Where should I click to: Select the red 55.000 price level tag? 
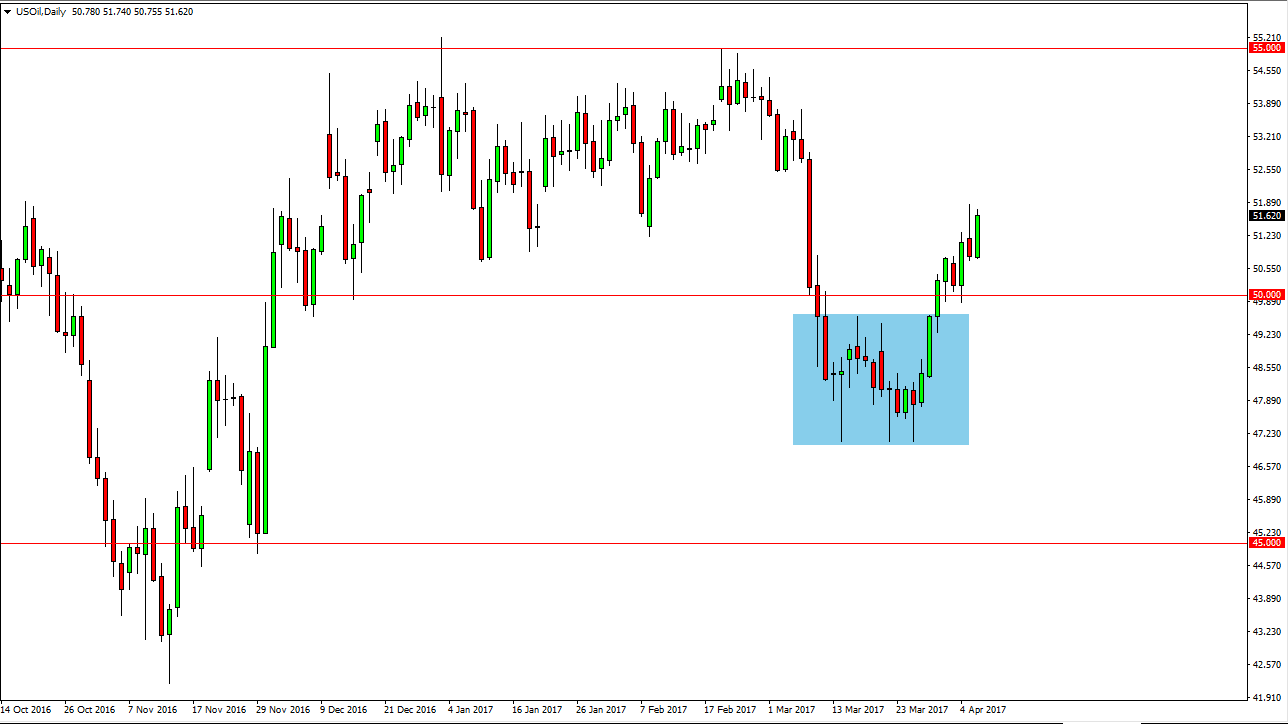point(1266,48)
